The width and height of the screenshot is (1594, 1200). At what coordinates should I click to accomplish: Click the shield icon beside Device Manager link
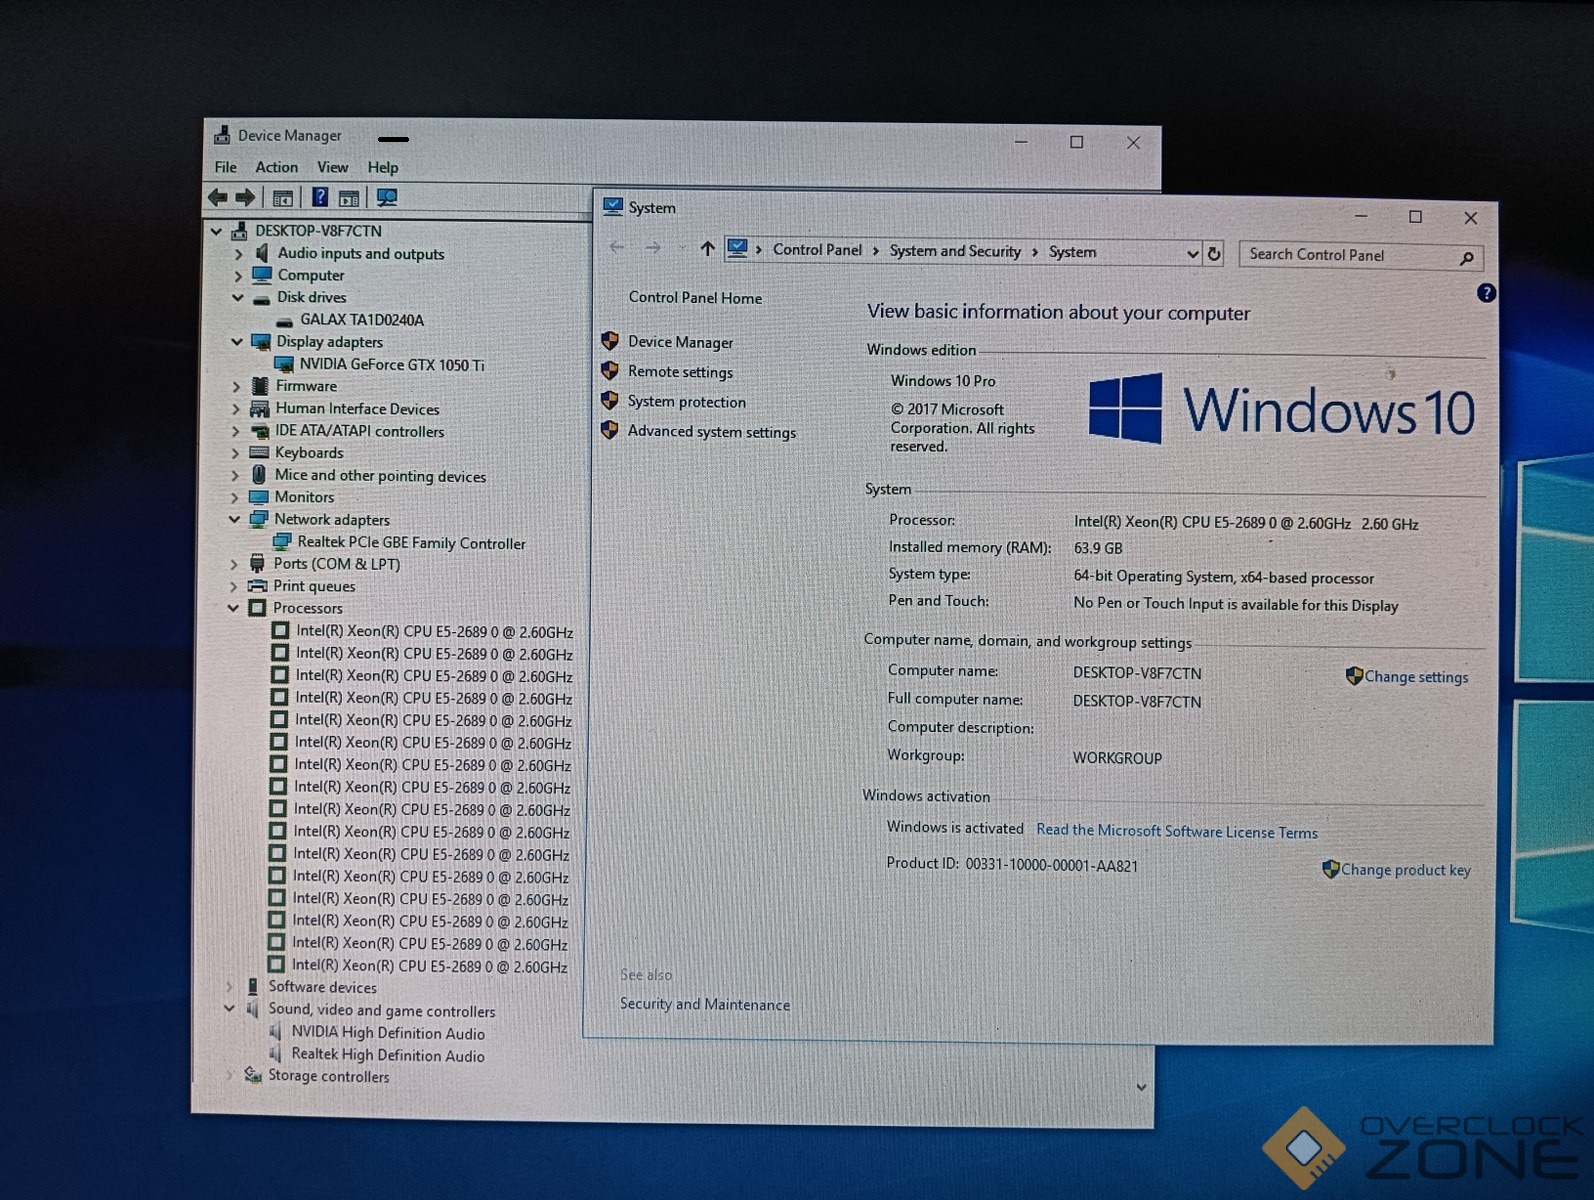pyautogui.click(x=610, y=341)
